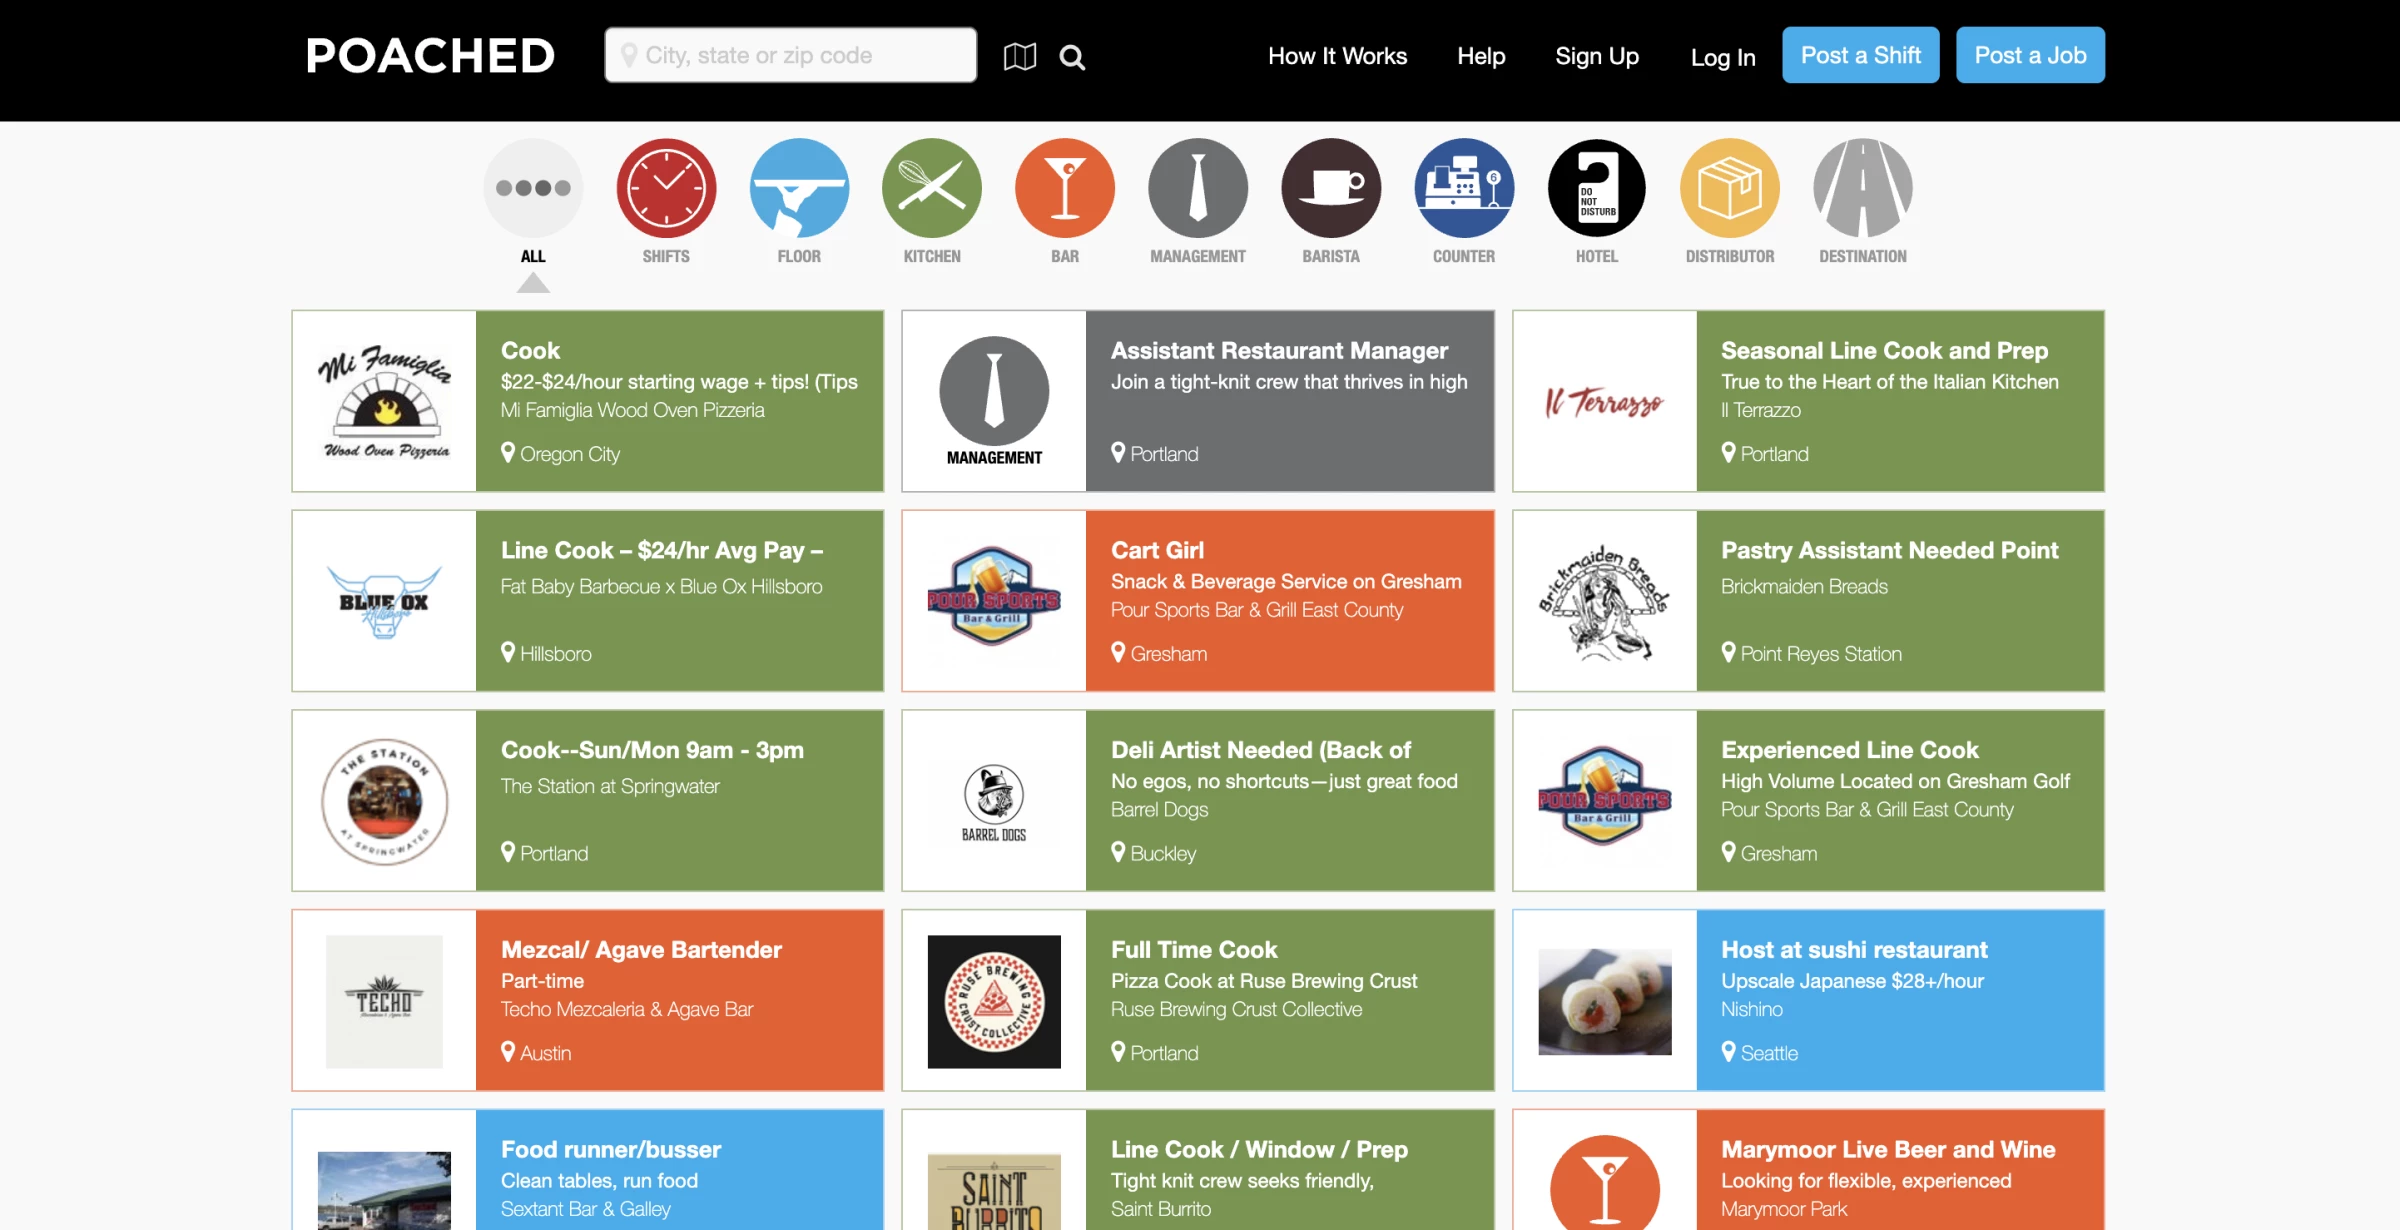
Task: Click Brickmaiden Breads logo thumbnail
Action: (x=1604, y=603)
